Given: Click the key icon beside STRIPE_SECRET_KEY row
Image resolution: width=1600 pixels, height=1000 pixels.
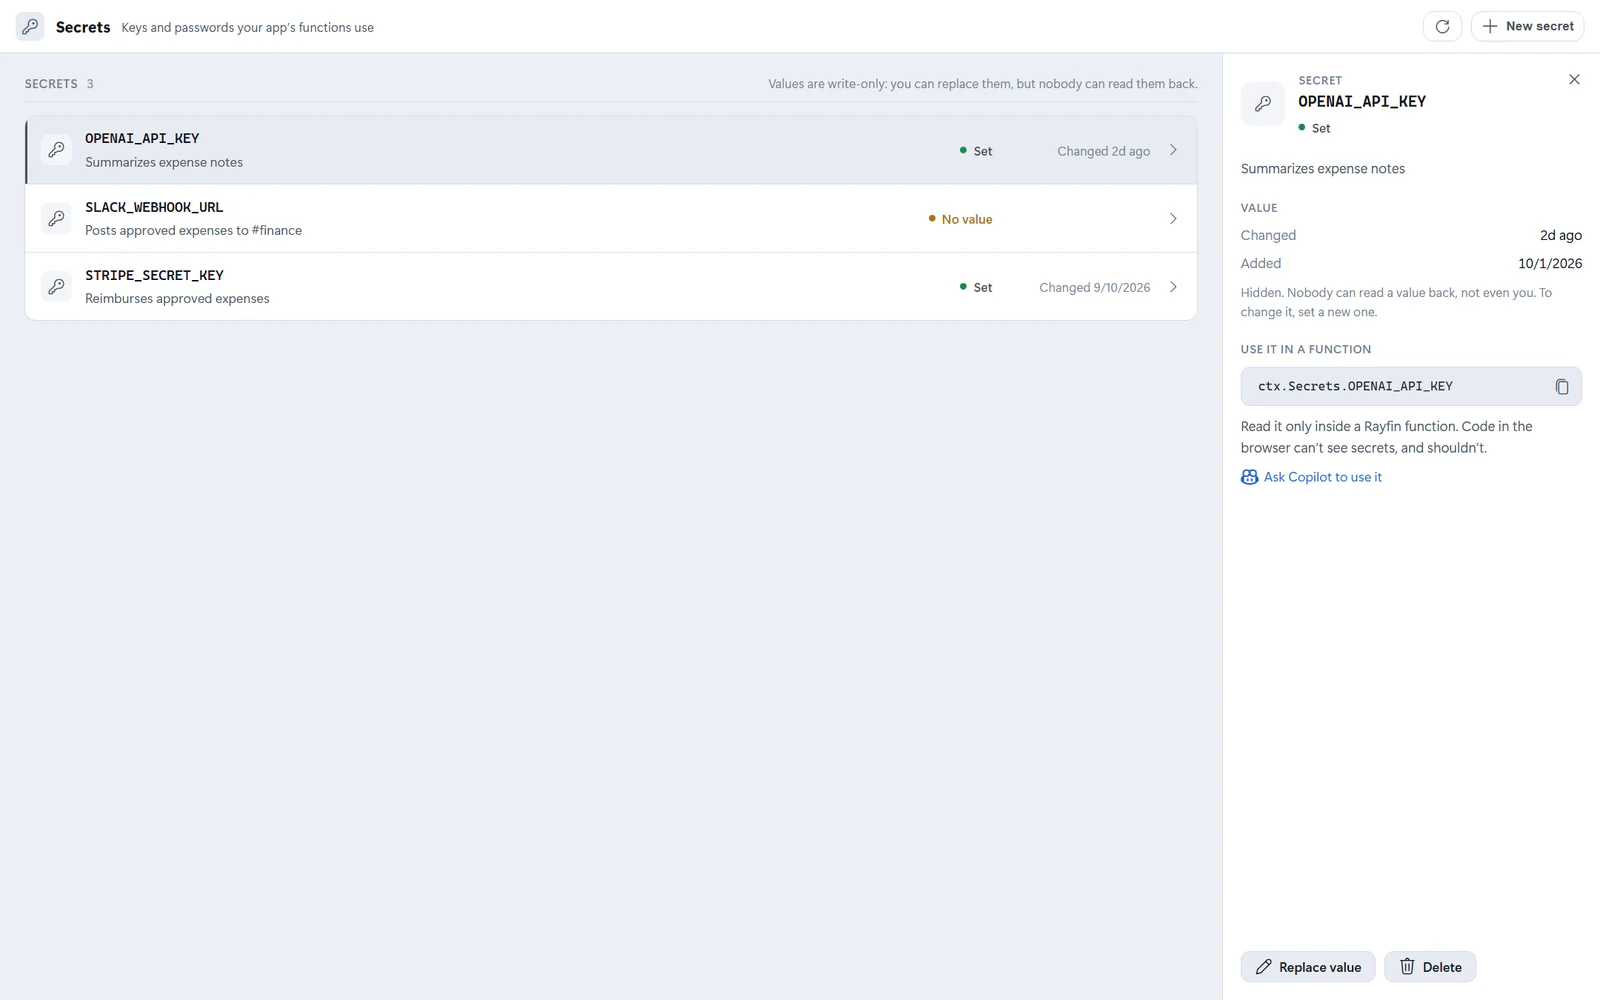Looking at the screenshot, I should pos(56,286).
